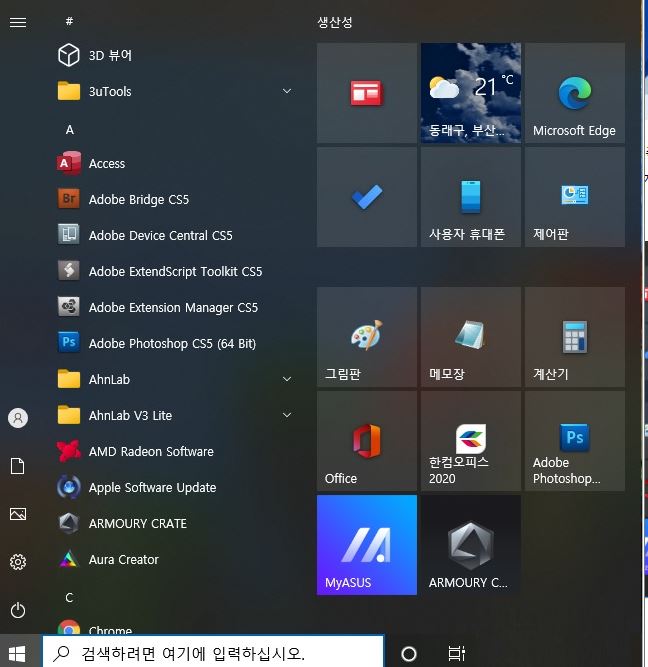Screen dimensions: 648x667
Task: Jump to the A letter header
Action: click(70, 130)
